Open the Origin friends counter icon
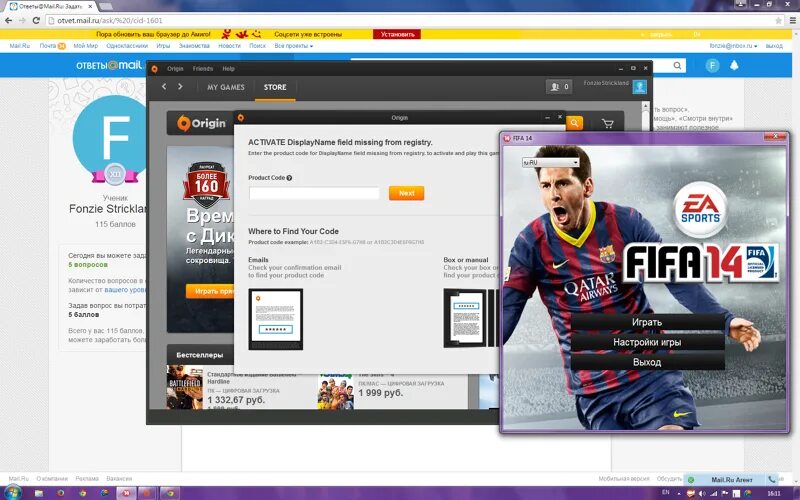 tap(559, 87)
